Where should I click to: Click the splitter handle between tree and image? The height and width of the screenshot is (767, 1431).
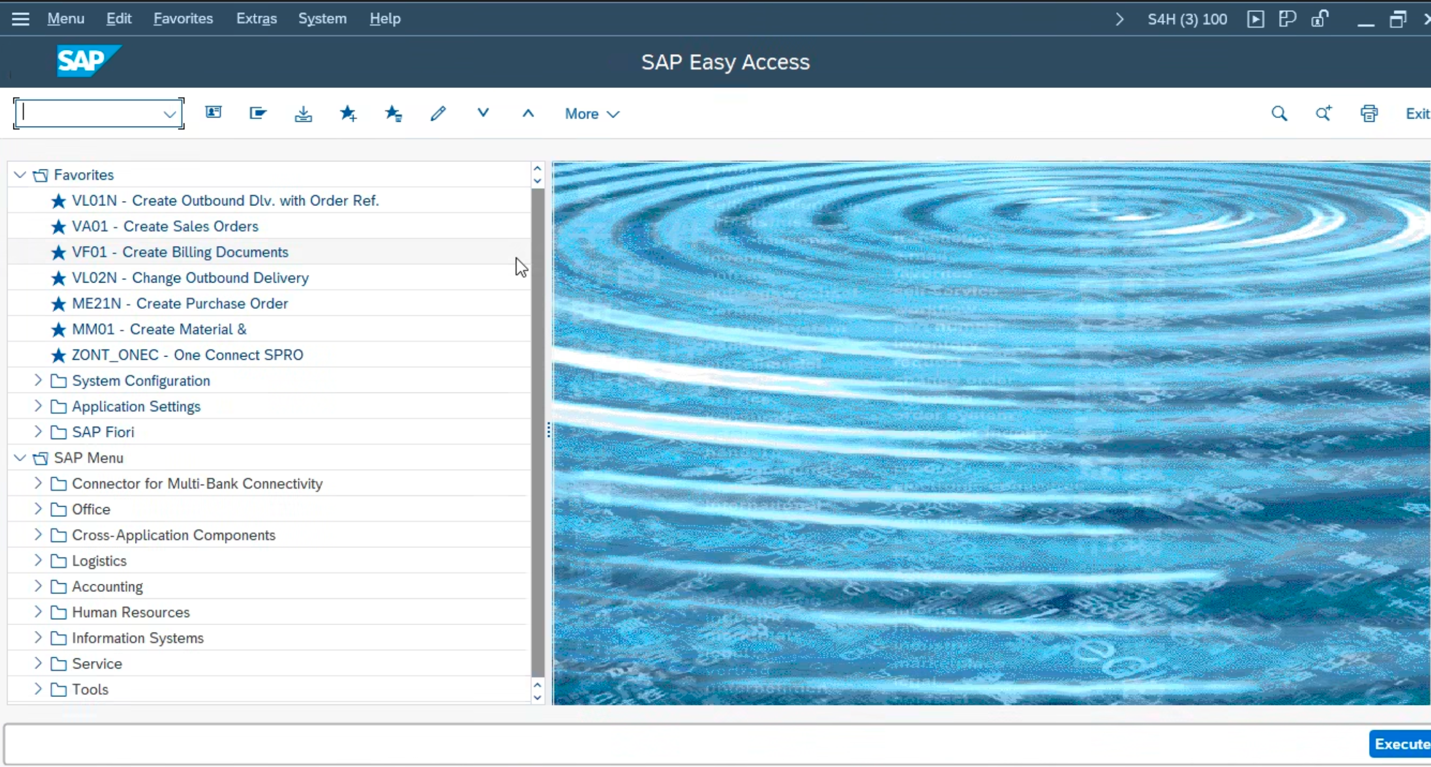tap(548, 431)
